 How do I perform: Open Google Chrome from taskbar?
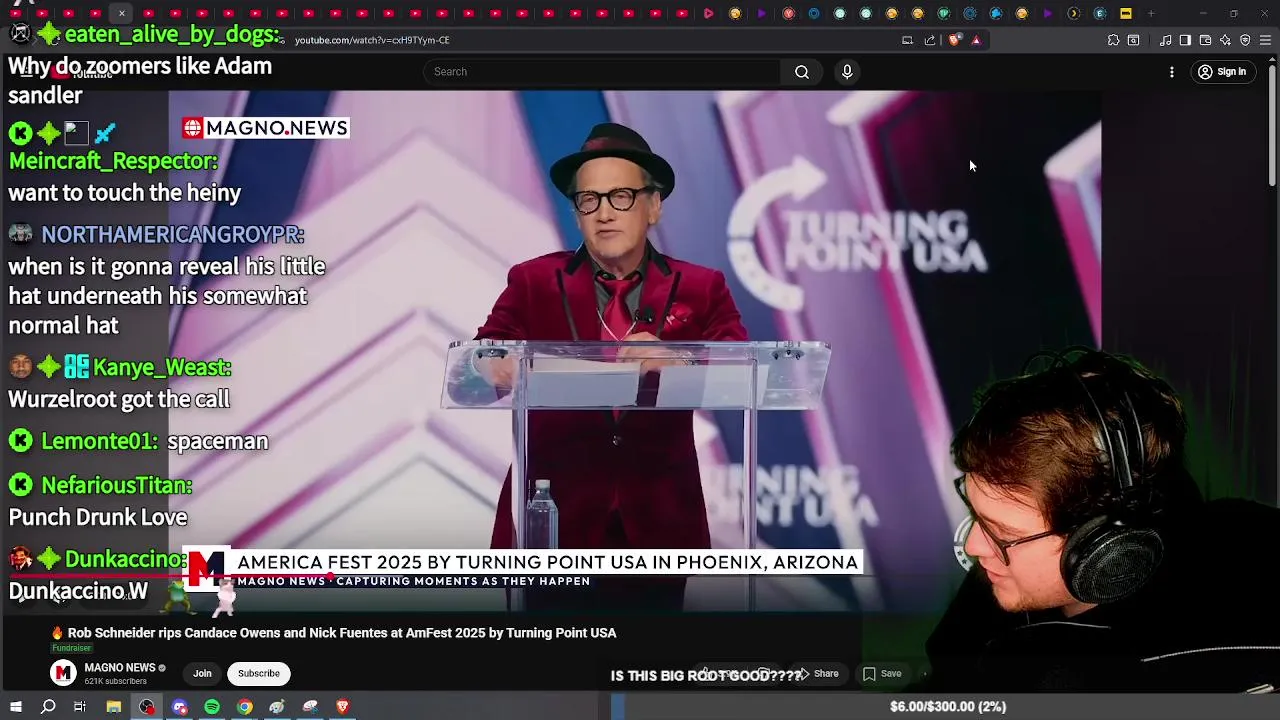[x=245, y=707]
